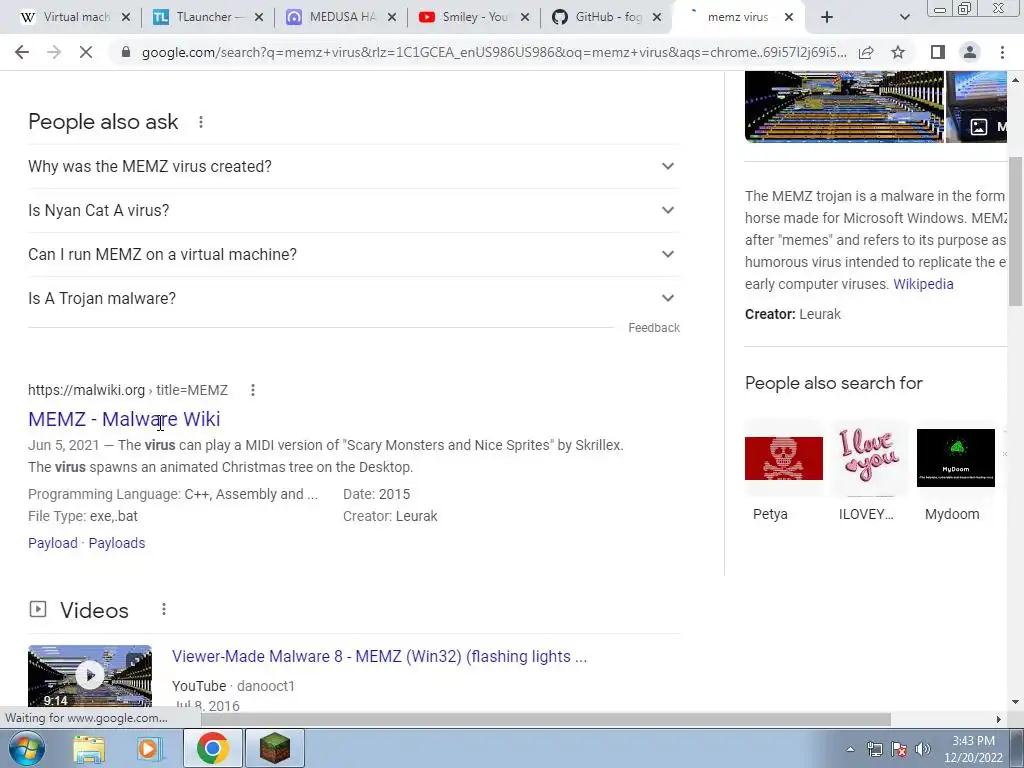Open the Chrome profile avatar

970,52
